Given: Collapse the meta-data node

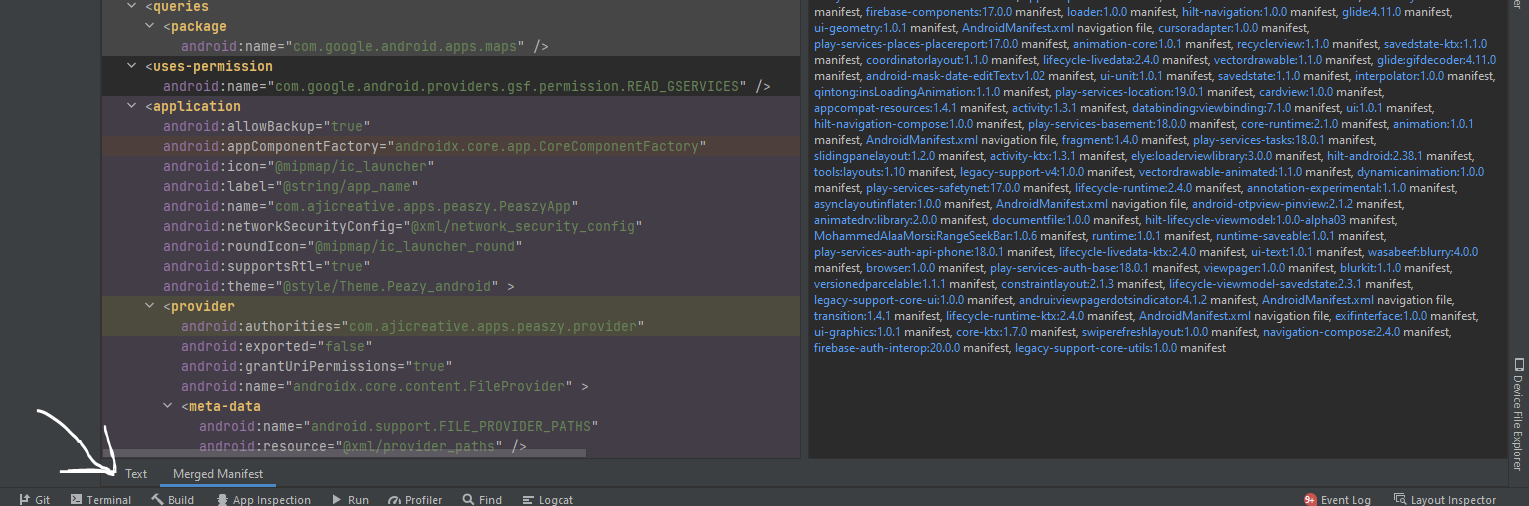Looking at the screenshot, I should click(x=168, y=406).
